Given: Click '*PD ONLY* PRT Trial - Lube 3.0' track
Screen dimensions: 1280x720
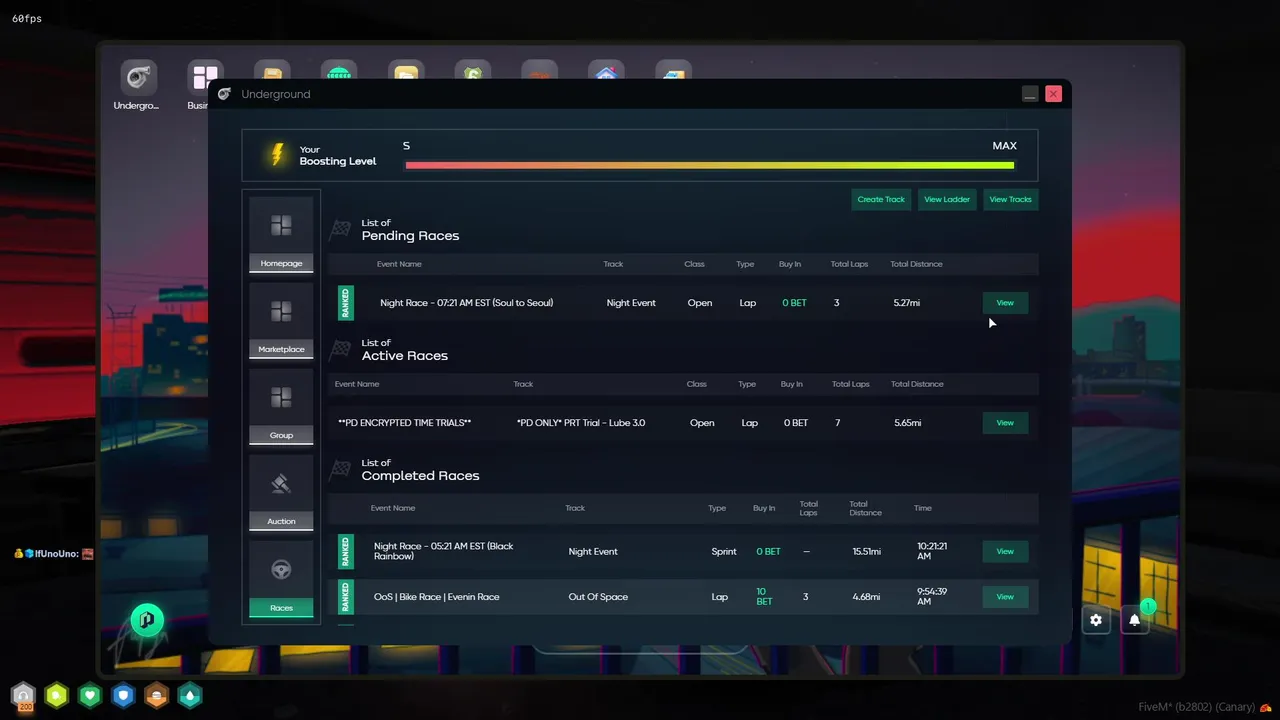Looking at the screenshot, I should [581, 423].
